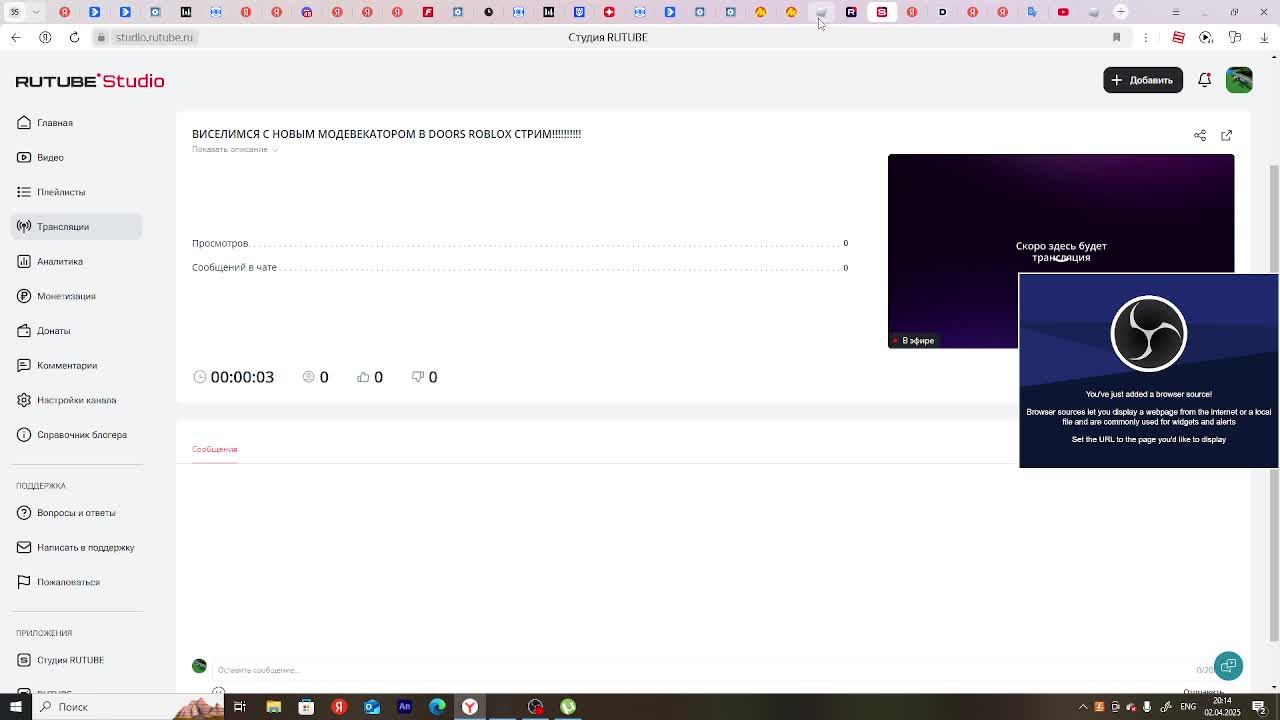Screen dimensions: 1280x720
Task: Click the Добавить button
Action: (x=1143, y=80)
